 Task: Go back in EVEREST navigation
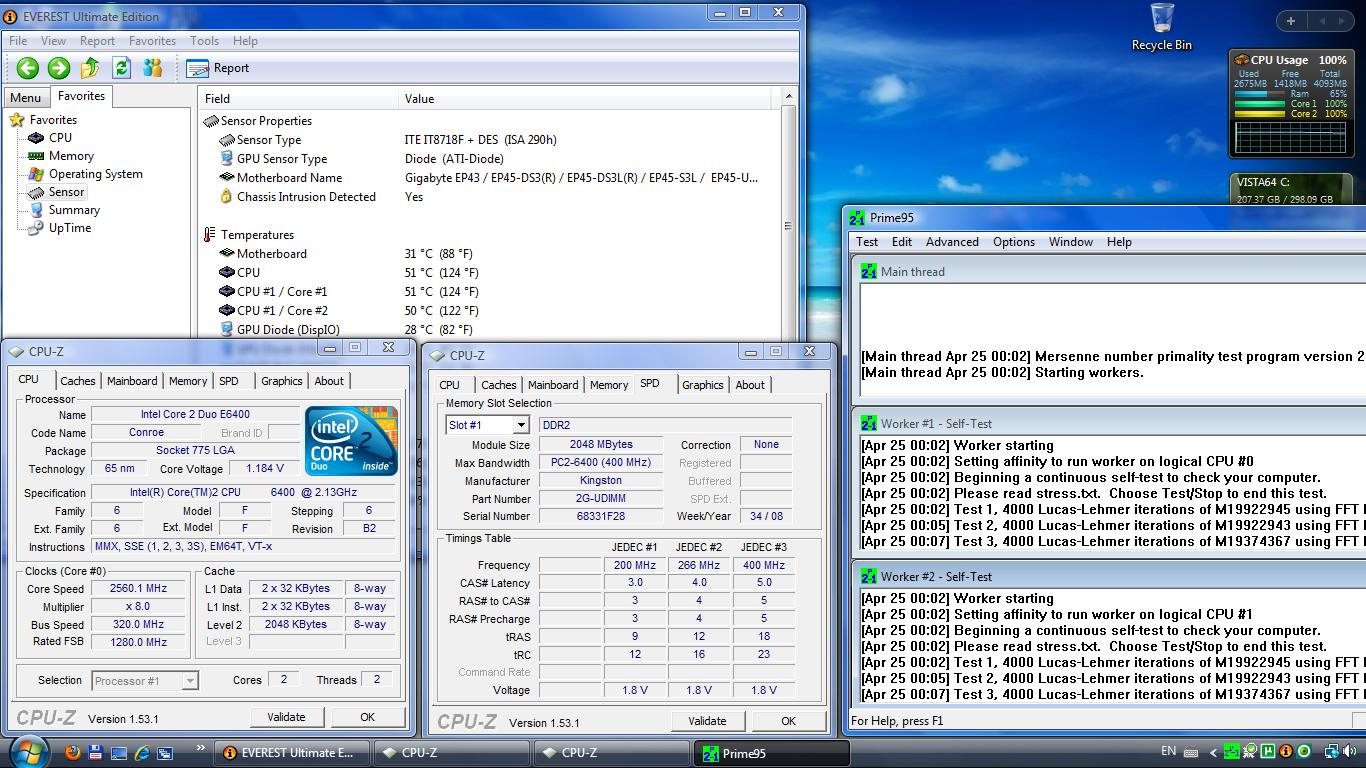click(28, 68)
